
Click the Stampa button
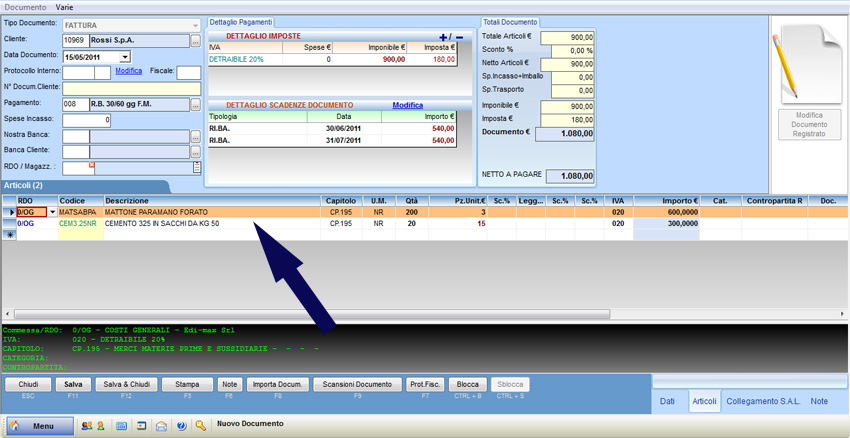(x=187, y=384)
